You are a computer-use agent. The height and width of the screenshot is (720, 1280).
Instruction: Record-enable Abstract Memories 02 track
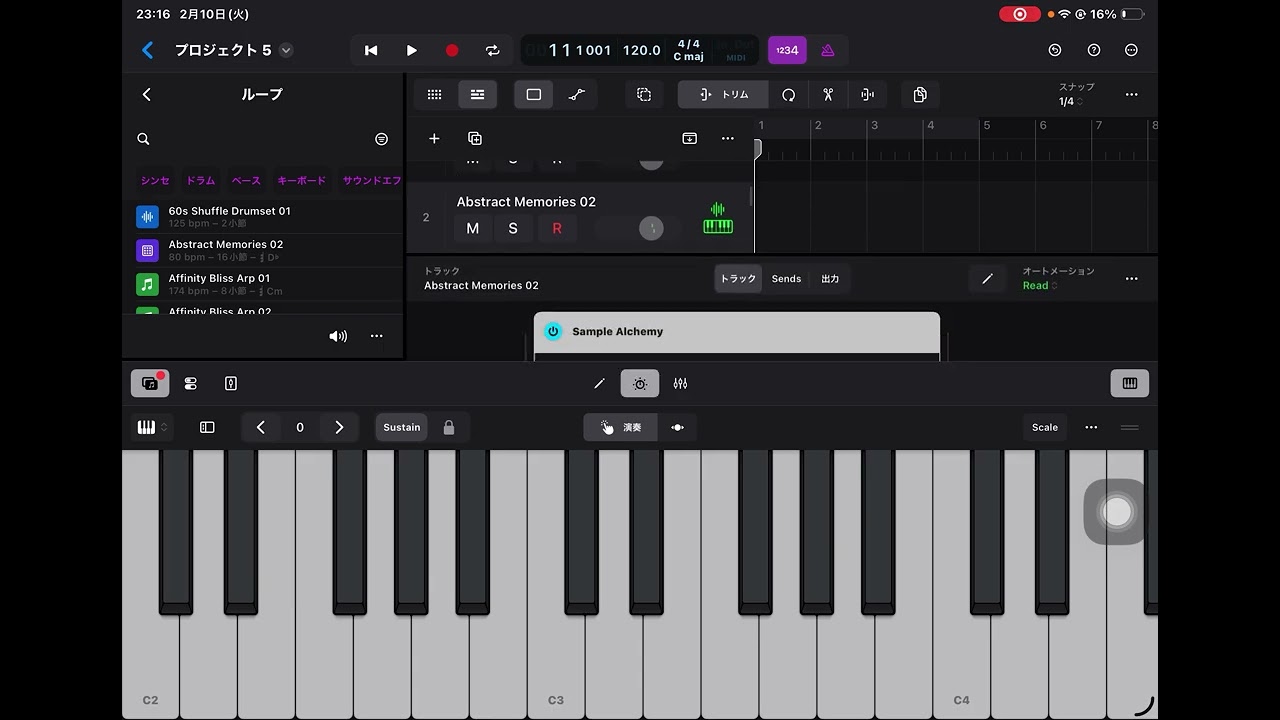(x=557, y=228)
